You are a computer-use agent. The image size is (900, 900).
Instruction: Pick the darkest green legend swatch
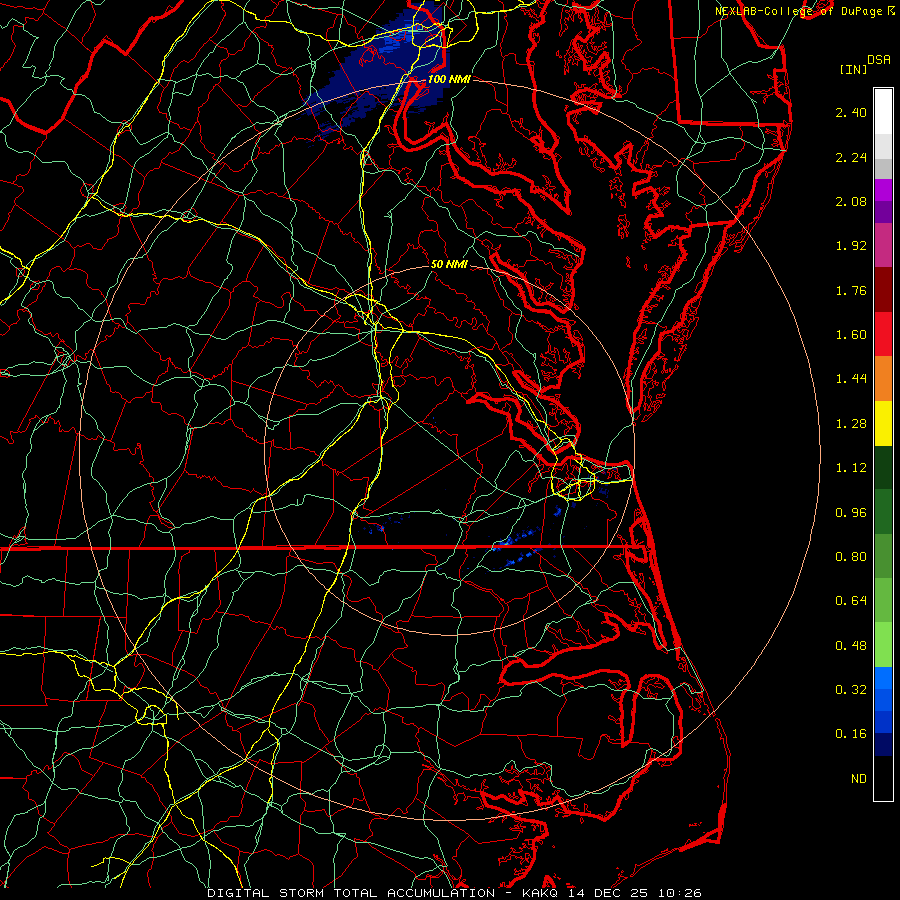tap(883, 468)
